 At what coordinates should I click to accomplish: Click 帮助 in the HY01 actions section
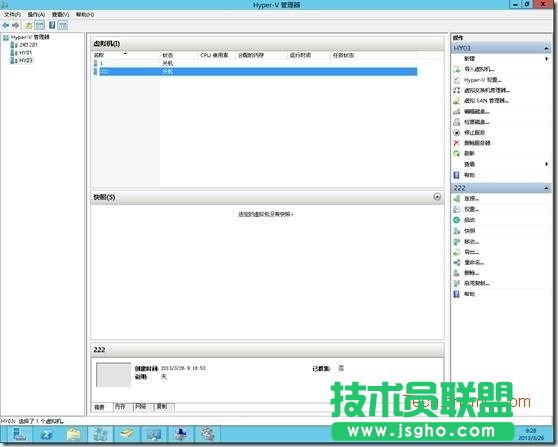coord(470,175)
